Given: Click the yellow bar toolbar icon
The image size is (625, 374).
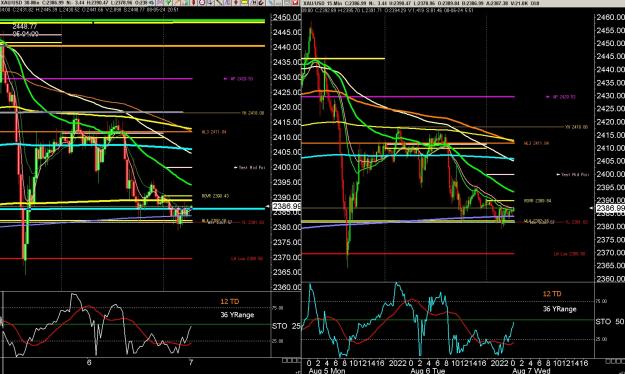Looking at the screenshot, I should point(244,2).
